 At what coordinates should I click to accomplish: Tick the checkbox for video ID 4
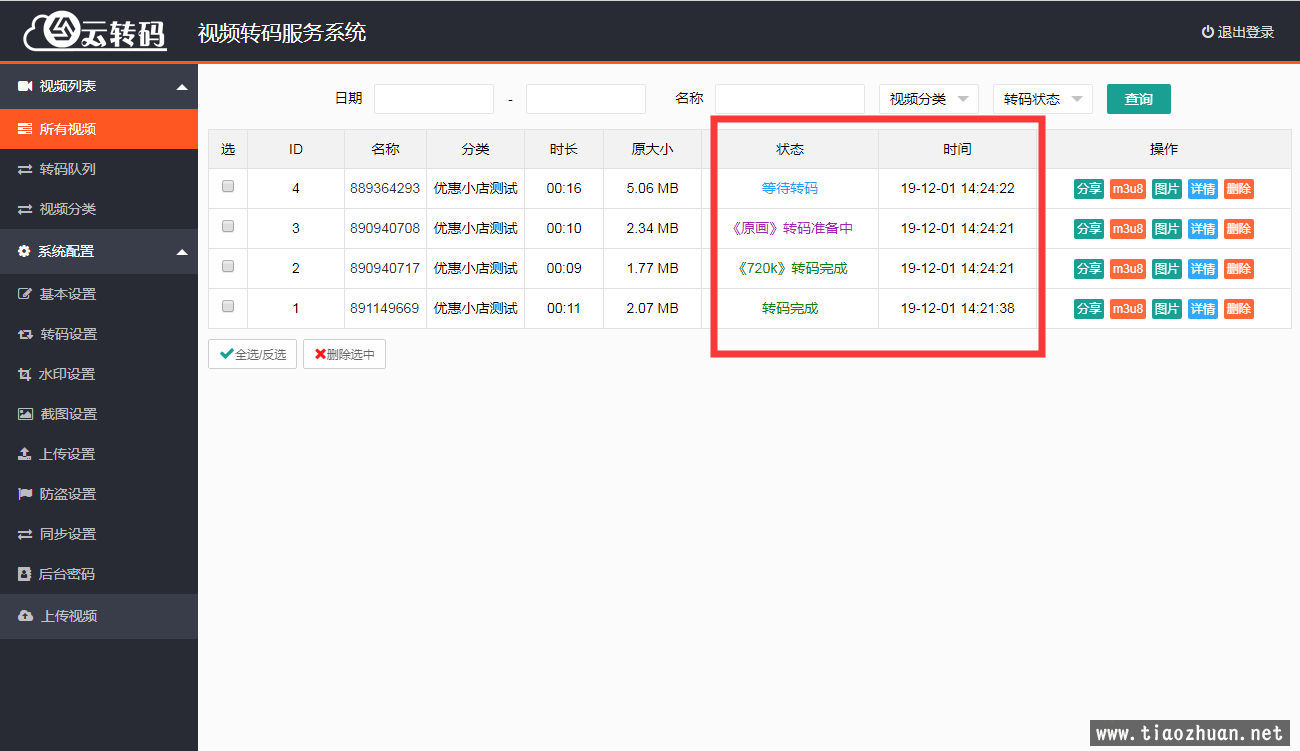pos(228,186)
